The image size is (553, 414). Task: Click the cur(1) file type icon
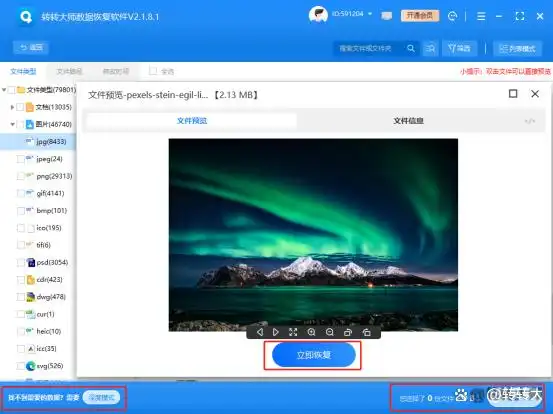31,314
